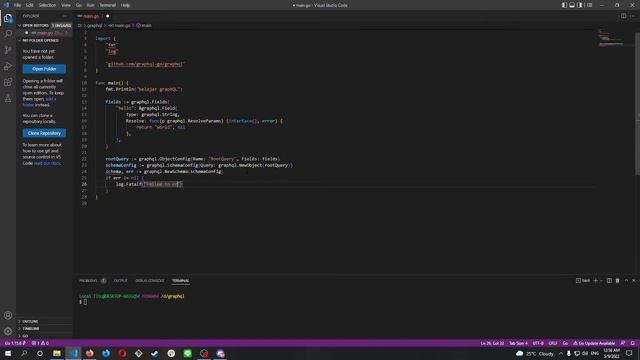Screen dimensions: 640x360
Task: Click the editor minimap
Action: (x=614, y=39)
